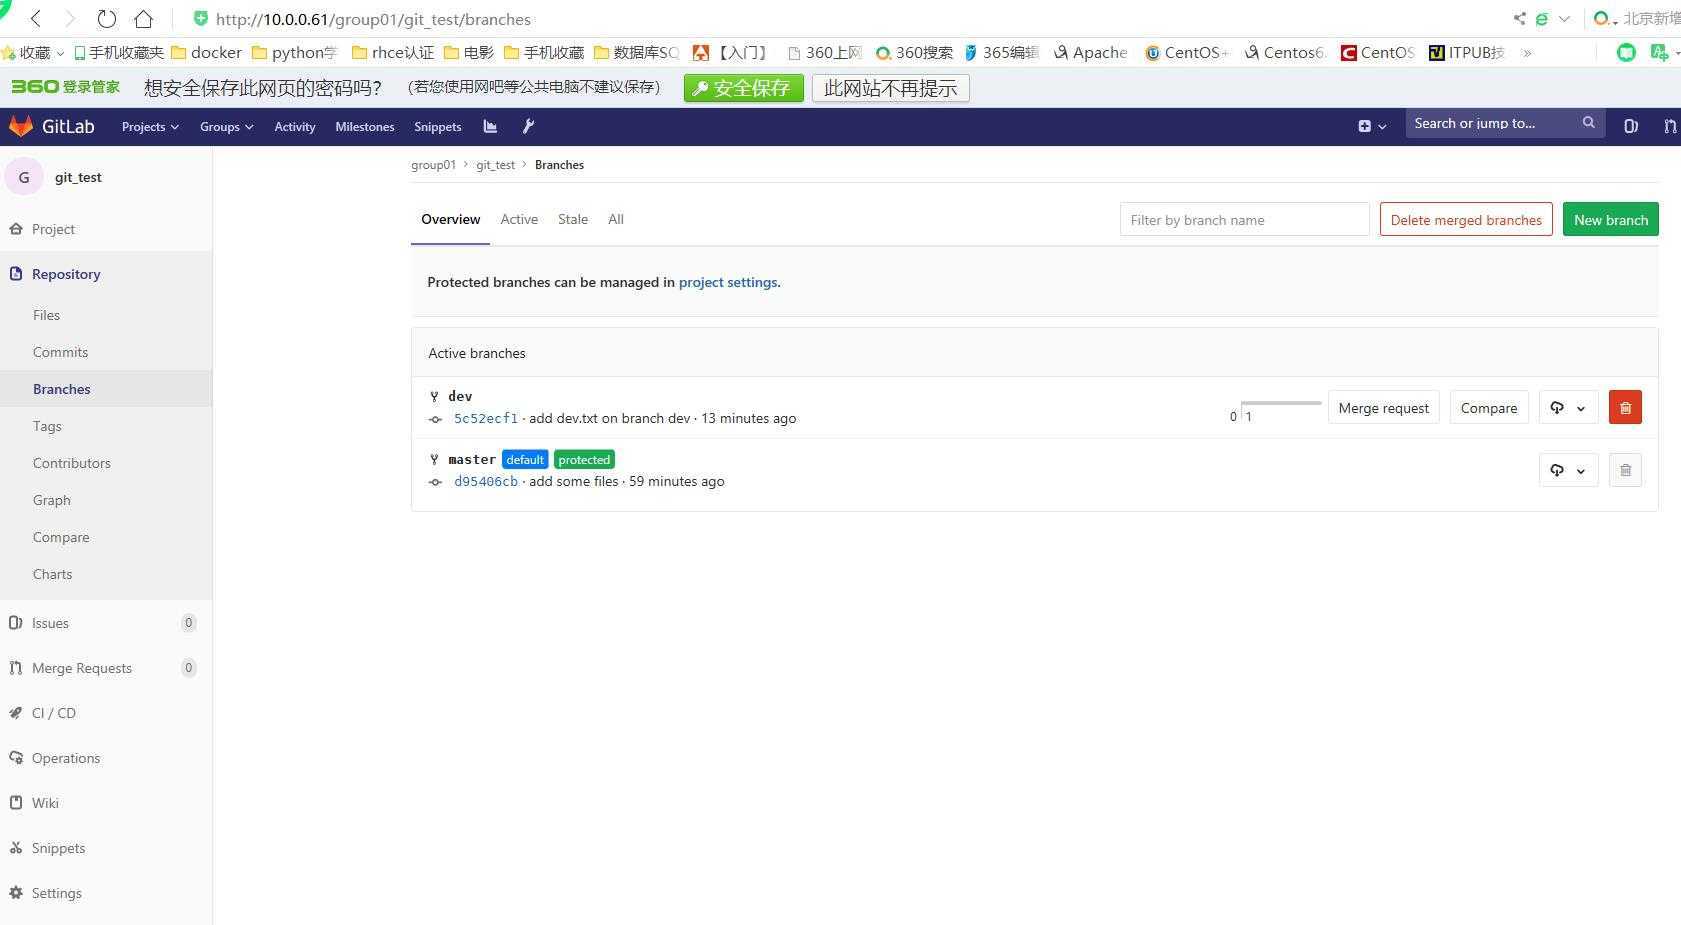The width and height of the screenshot is (1681, 925).
Task: Click Compare button for the dev branch
Action: 1488,408
